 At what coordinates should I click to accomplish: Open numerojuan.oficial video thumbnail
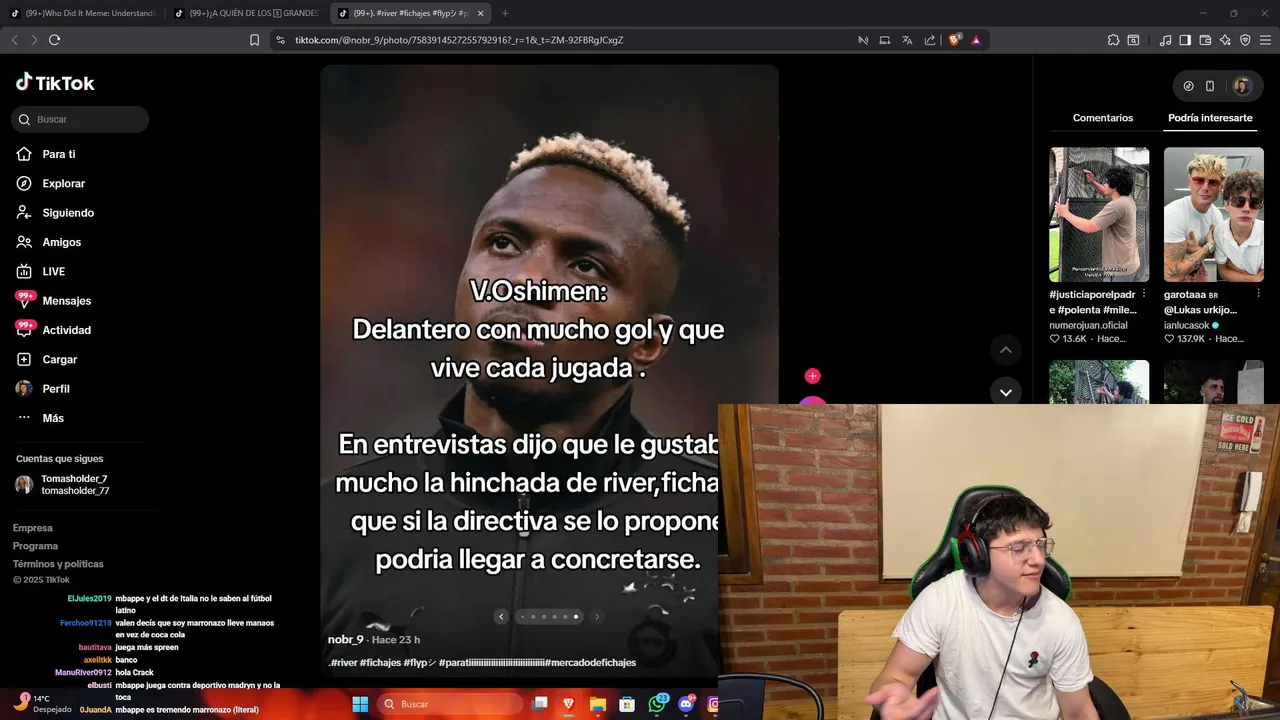click(1099, 214)
